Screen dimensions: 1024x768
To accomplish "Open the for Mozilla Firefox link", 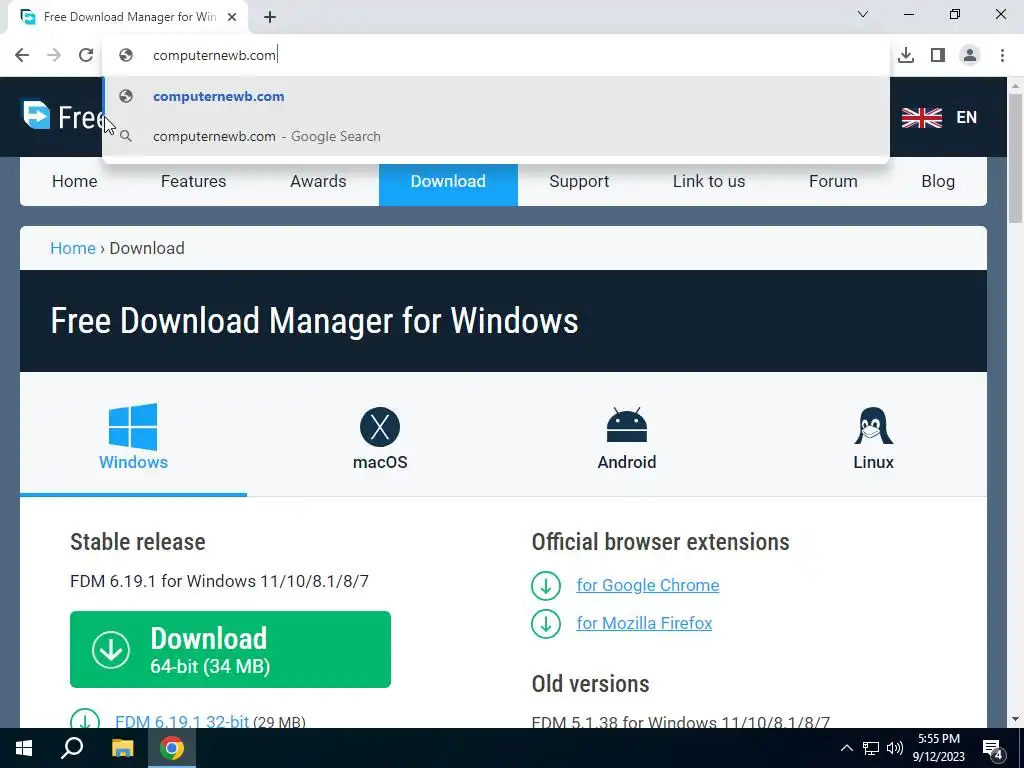I will click(x=644, y=623).
